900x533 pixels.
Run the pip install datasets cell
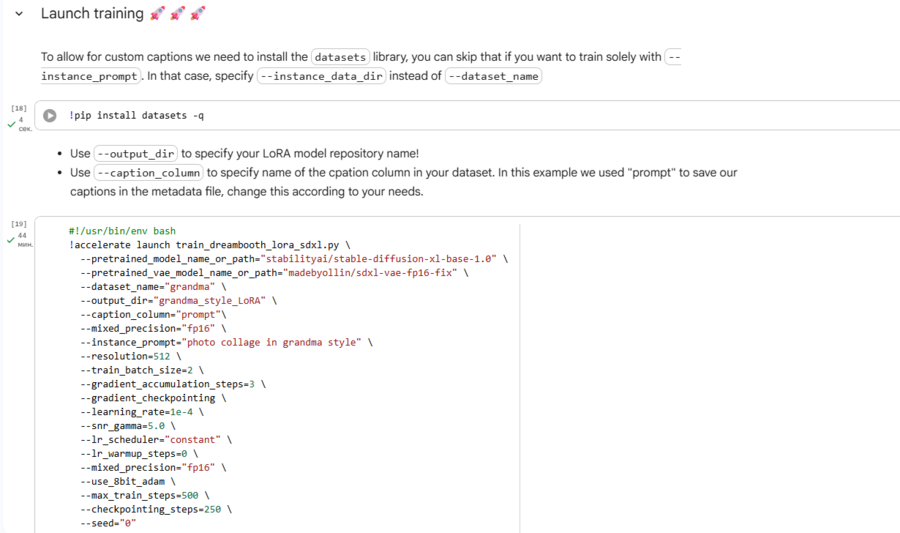(49, 116)
